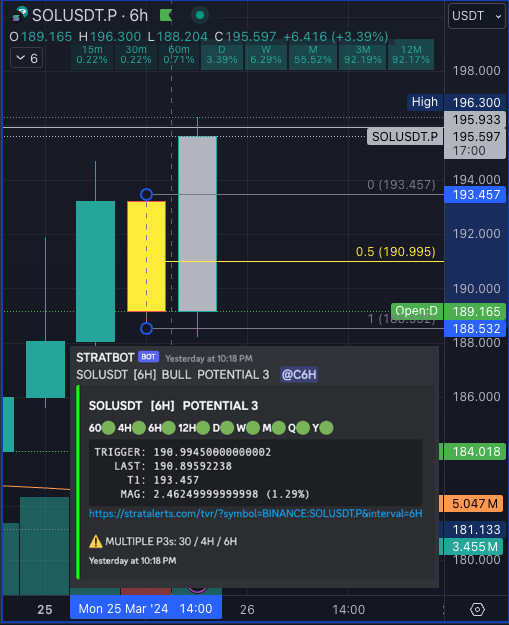
Task: Click the 196.300 high price tag
Action: click(476, 102)
